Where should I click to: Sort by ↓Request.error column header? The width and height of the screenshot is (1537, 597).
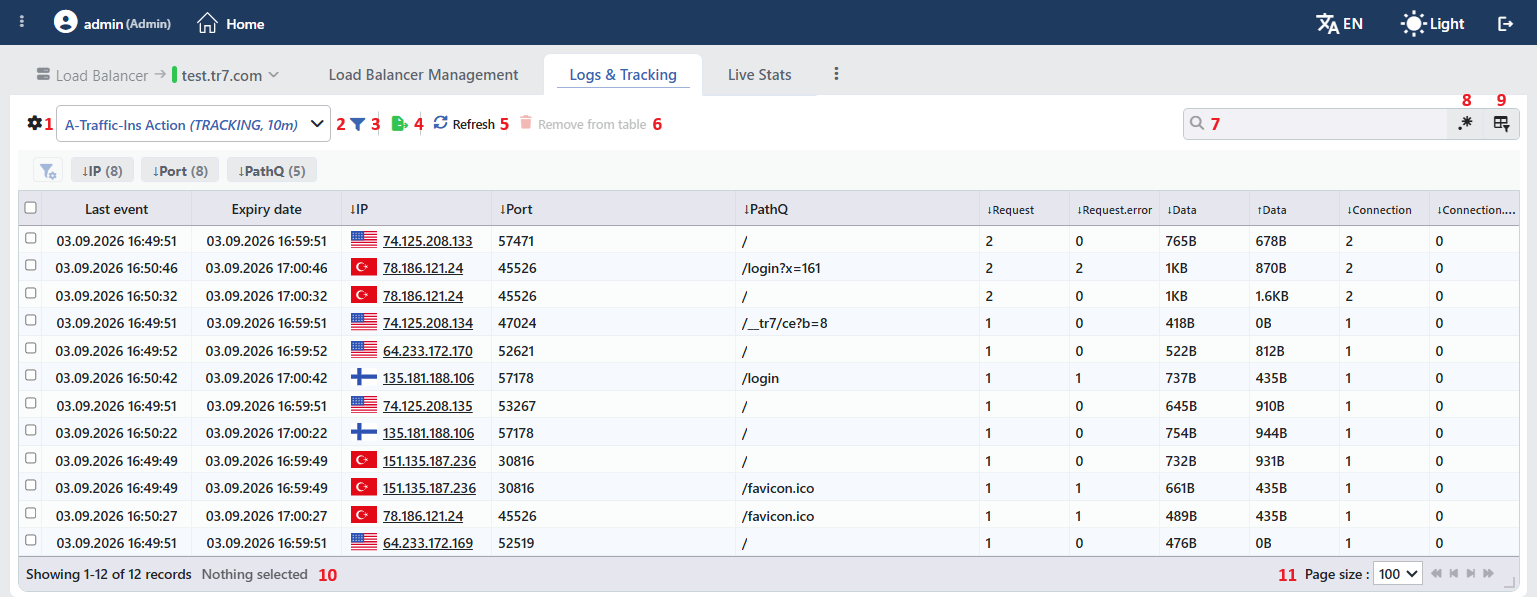tap(1114, 210)
